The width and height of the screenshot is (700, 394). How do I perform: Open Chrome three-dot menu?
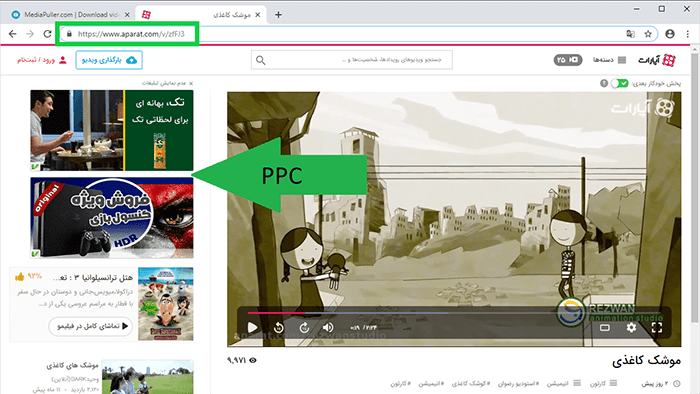click(x=688, y=34)
